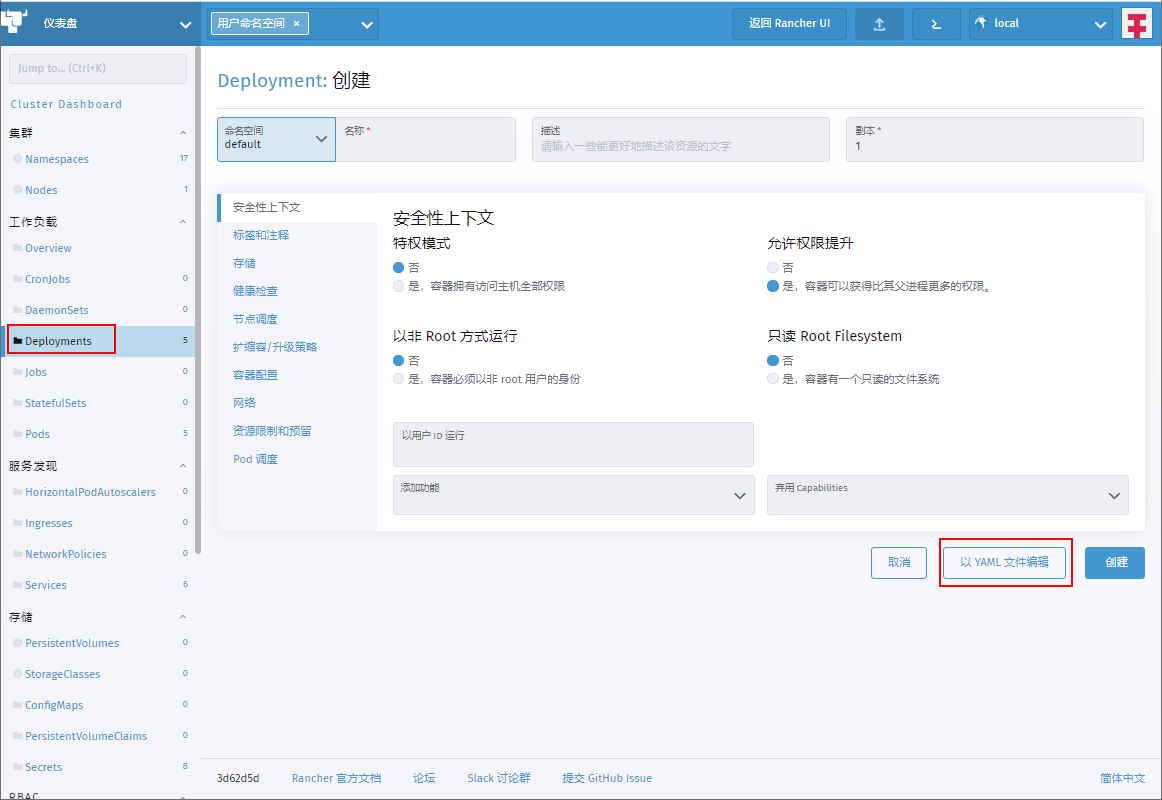This screenshot has width=1162, height=800.
Task: Expand the 添加功能 capabilities dropdown
Action: (573, 495)
